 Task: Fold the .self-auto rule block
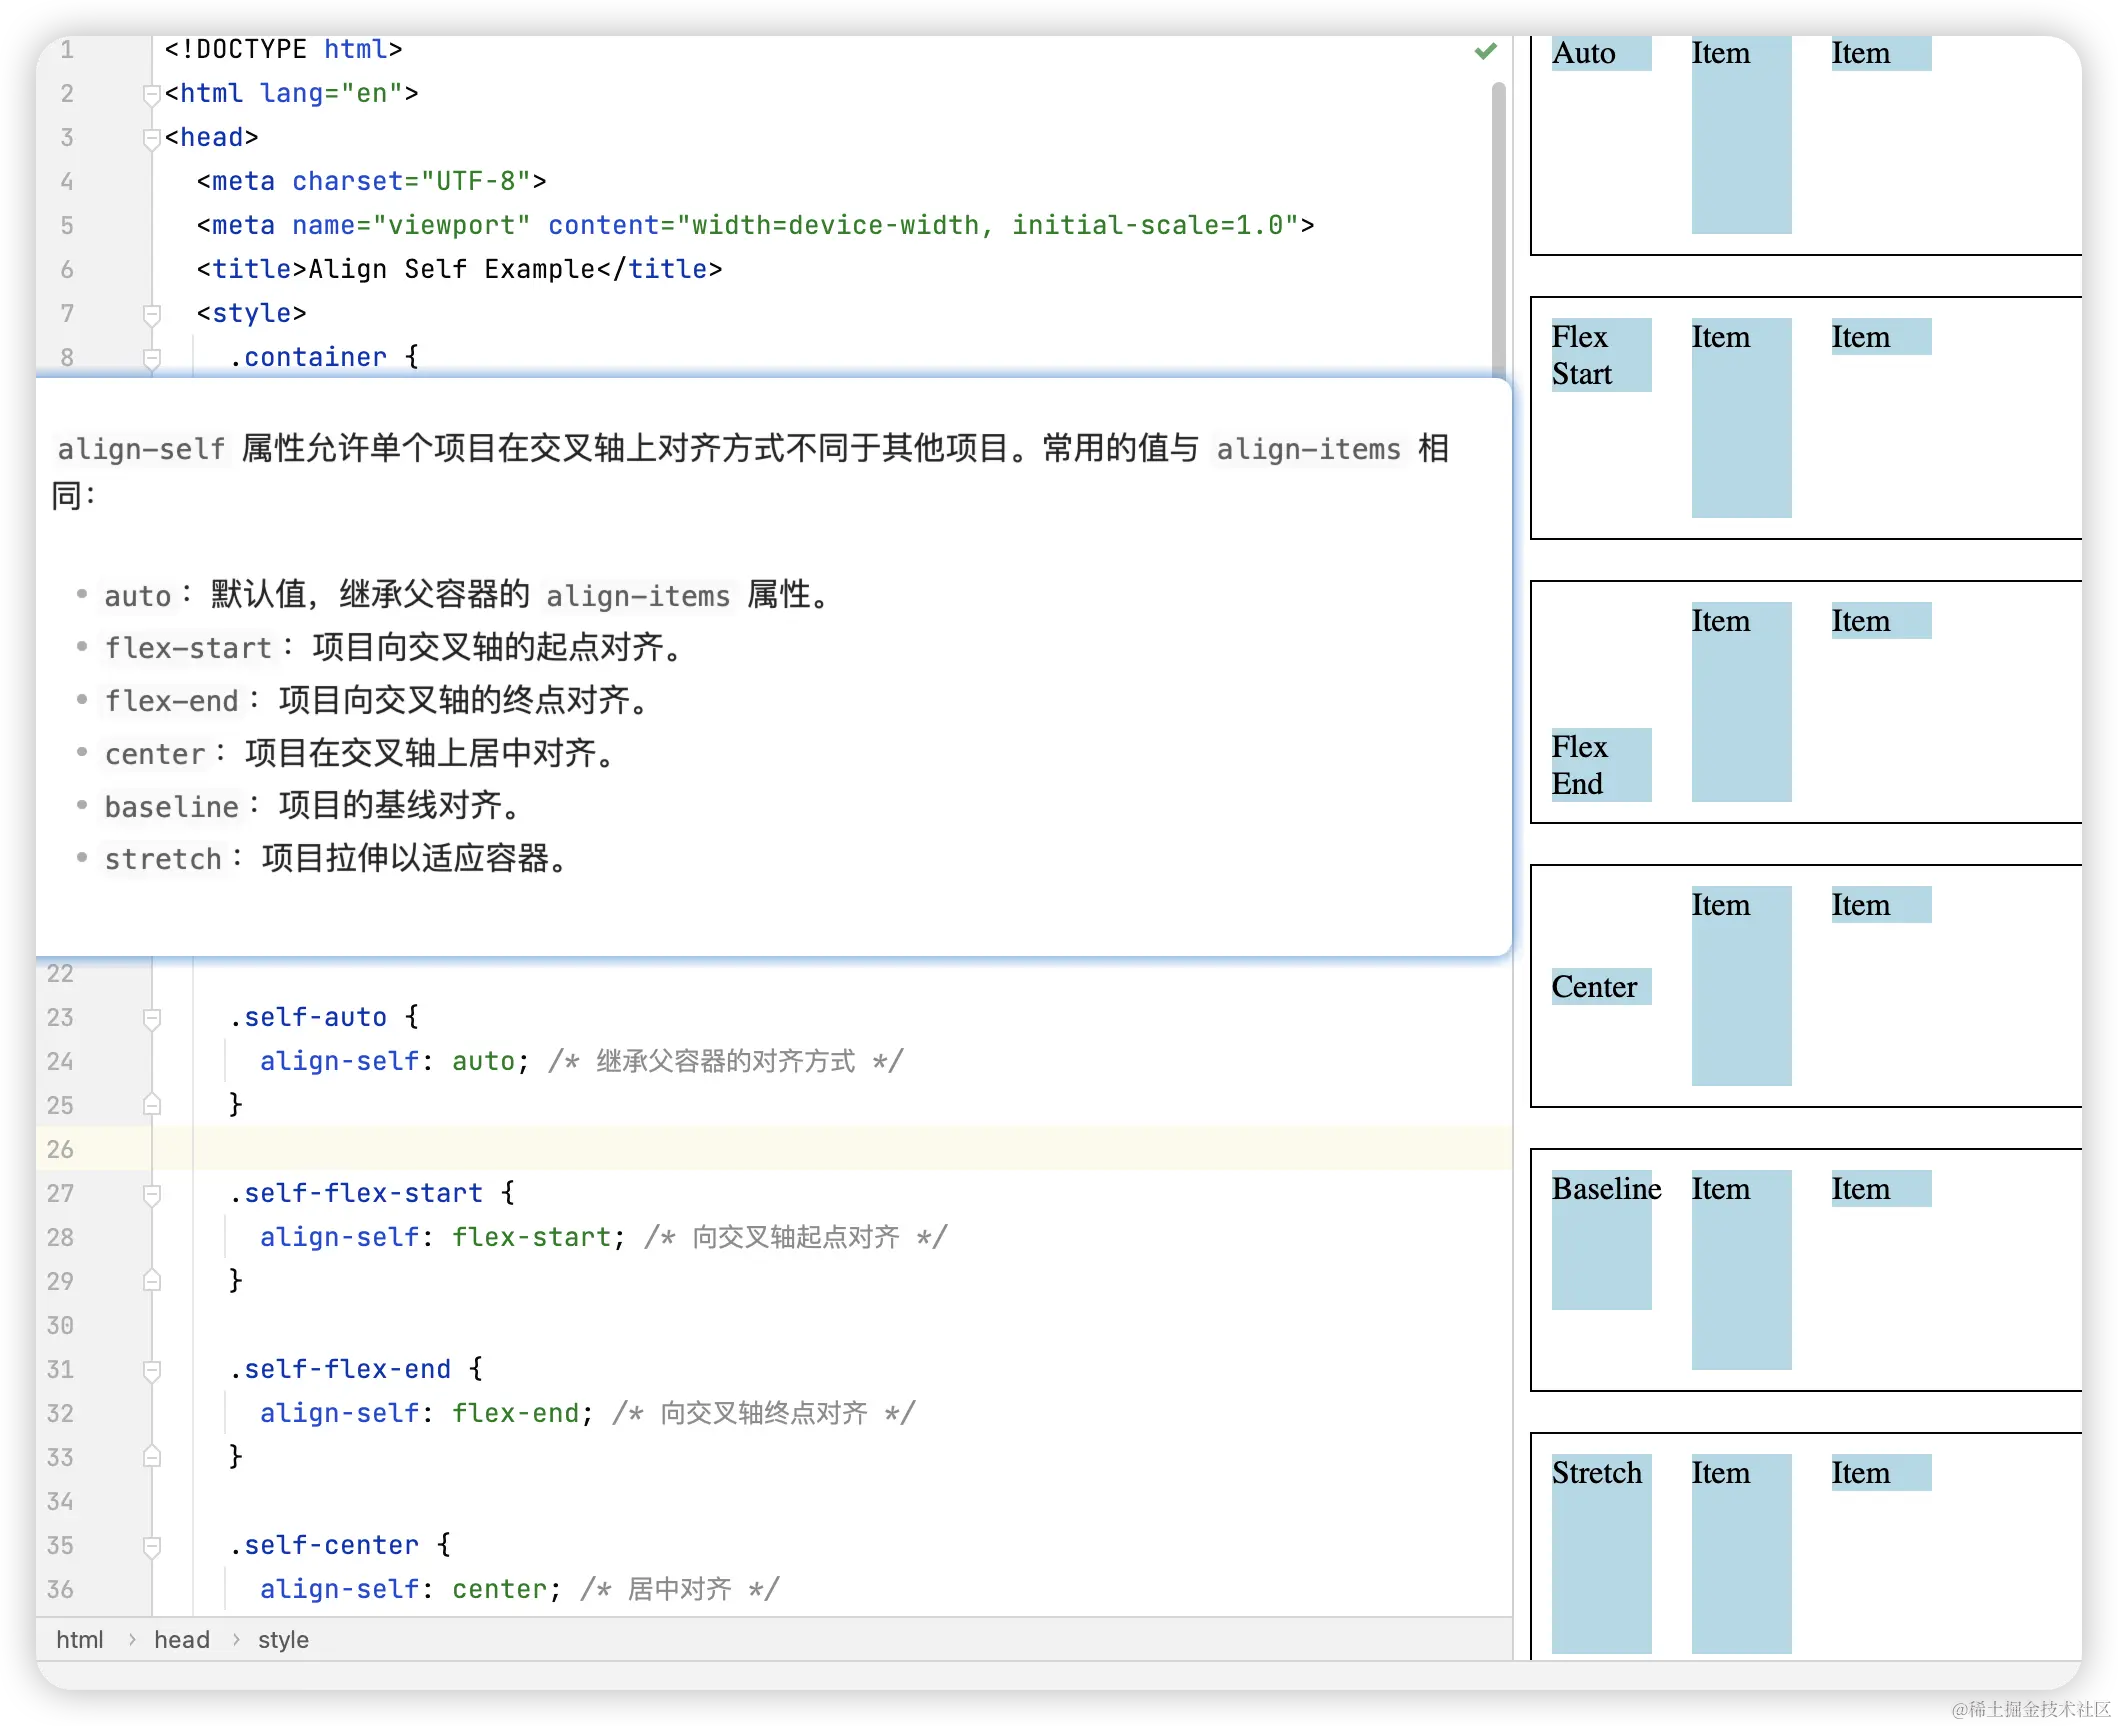click(152, 1018)
